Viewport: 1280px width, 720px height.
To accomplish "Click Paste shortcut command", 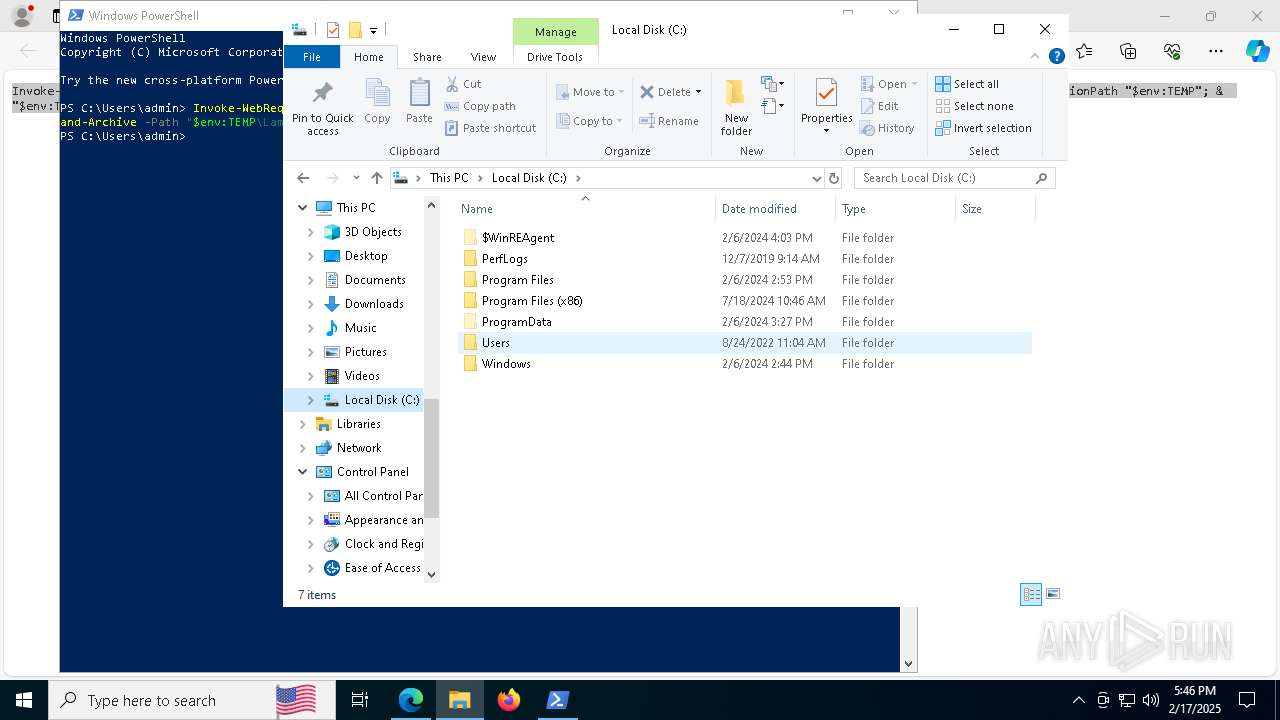I will point(490,128).
